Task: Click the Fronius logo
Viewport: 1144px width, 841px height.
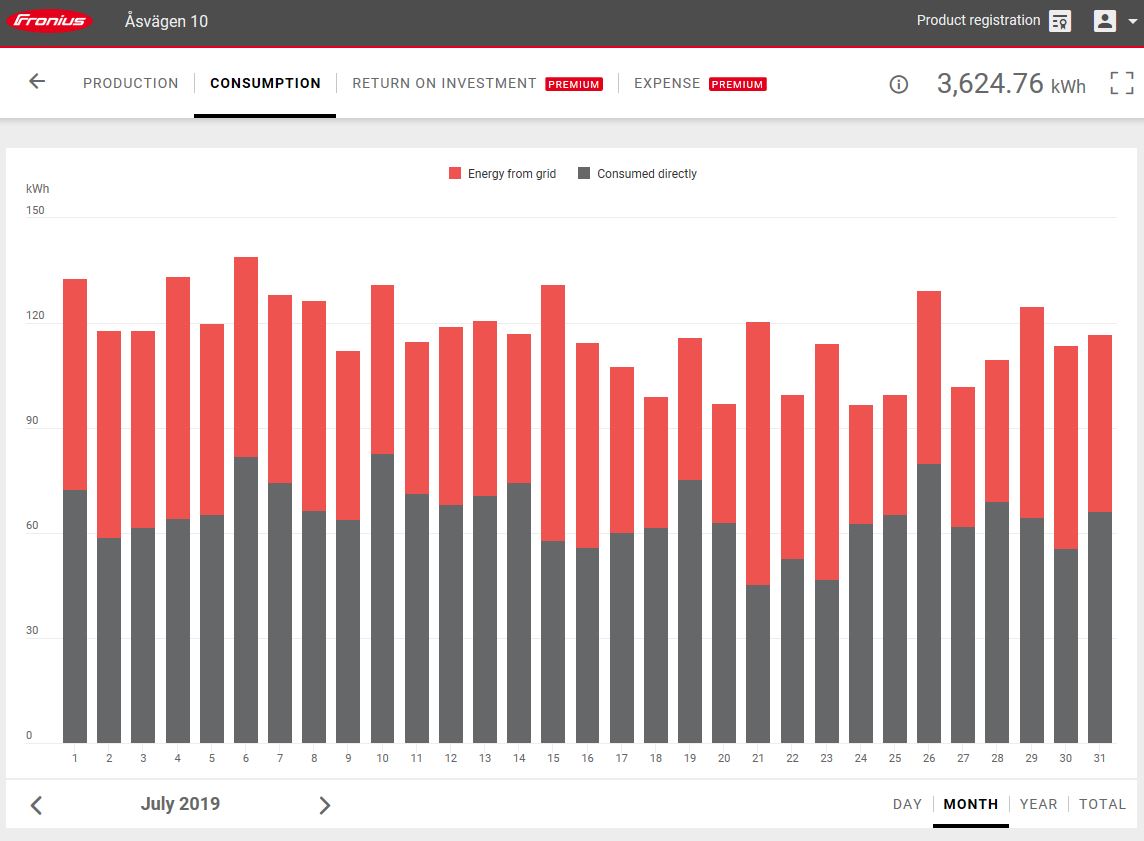Action: 50,21
